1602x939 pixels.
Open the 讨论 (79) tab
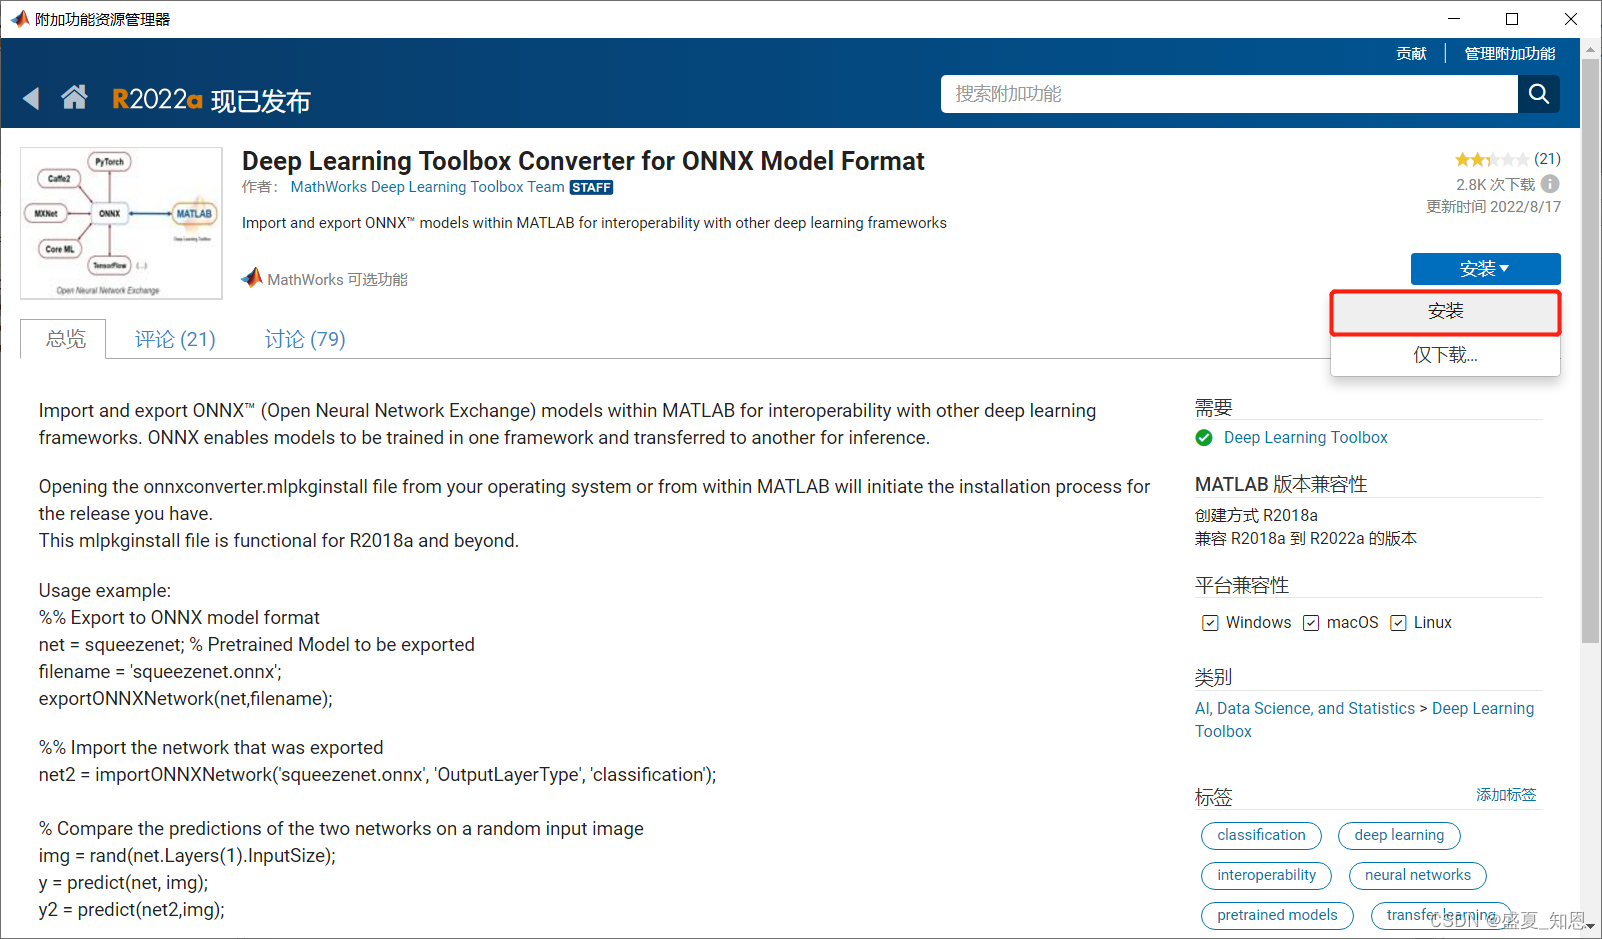tap(304, 339)
